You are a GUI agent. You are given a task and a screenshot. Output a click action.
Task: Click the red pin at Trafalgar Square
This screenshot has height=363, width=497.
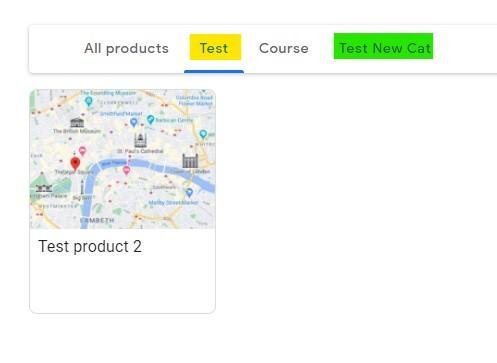click(75, 163)
